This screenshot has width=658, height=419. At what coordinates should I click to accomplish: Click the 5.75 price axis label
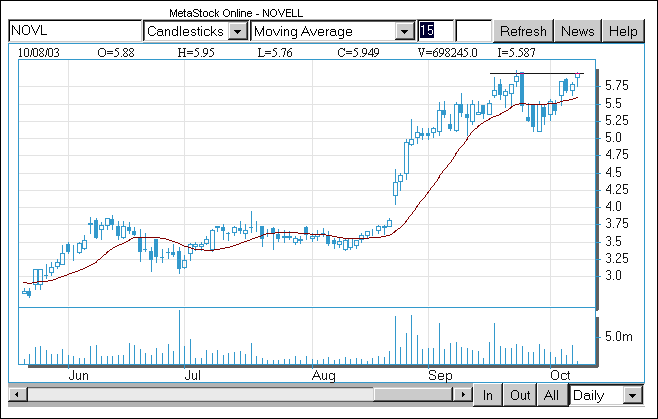click(617, 86)
